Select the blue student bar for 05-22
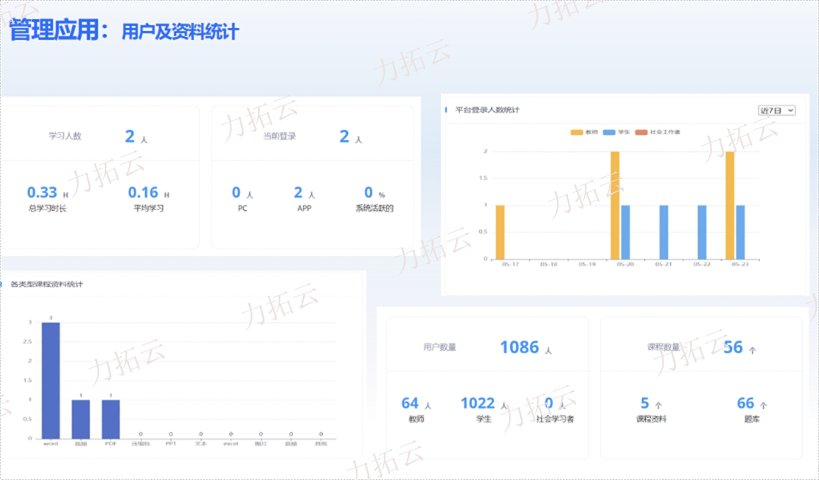 702,232
